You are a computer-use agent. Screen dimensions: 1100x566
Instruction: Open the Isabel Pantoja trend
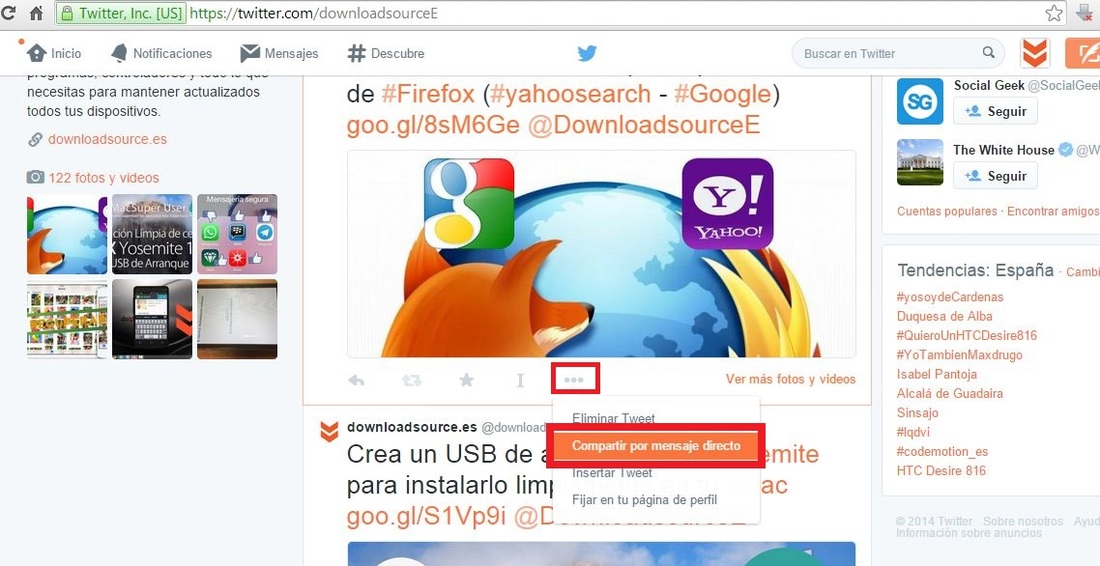[937, 374]
